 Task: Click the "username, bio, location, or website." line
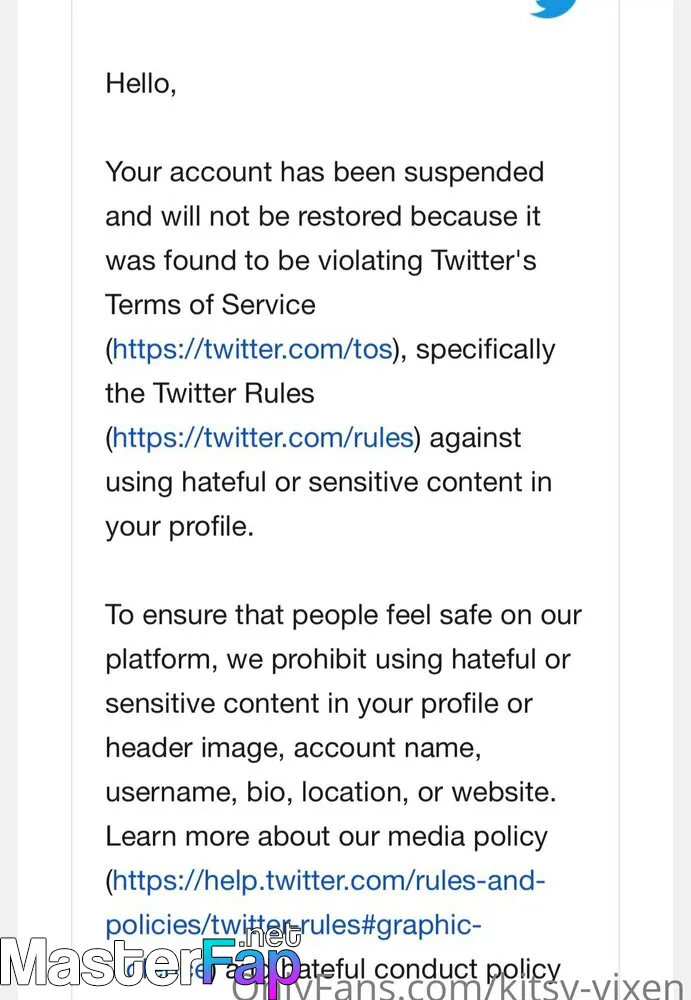pos(331,792)
